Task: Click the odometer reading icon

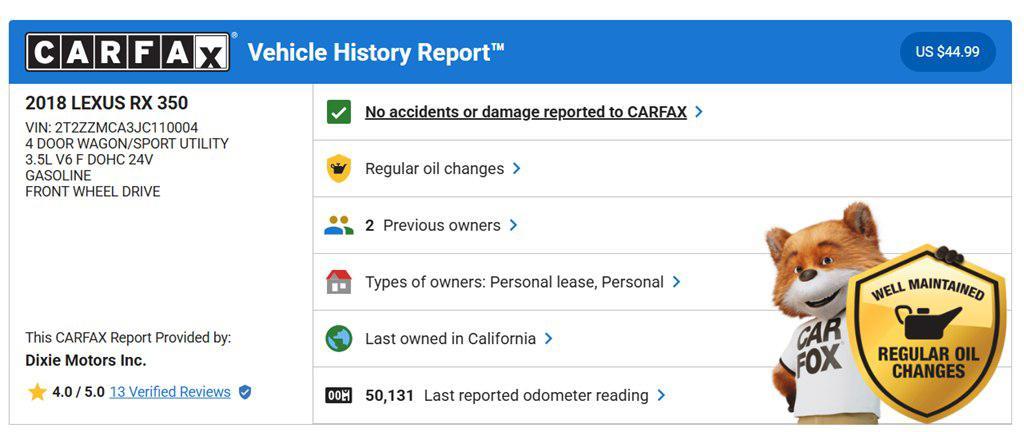Action: pos(338,395)
